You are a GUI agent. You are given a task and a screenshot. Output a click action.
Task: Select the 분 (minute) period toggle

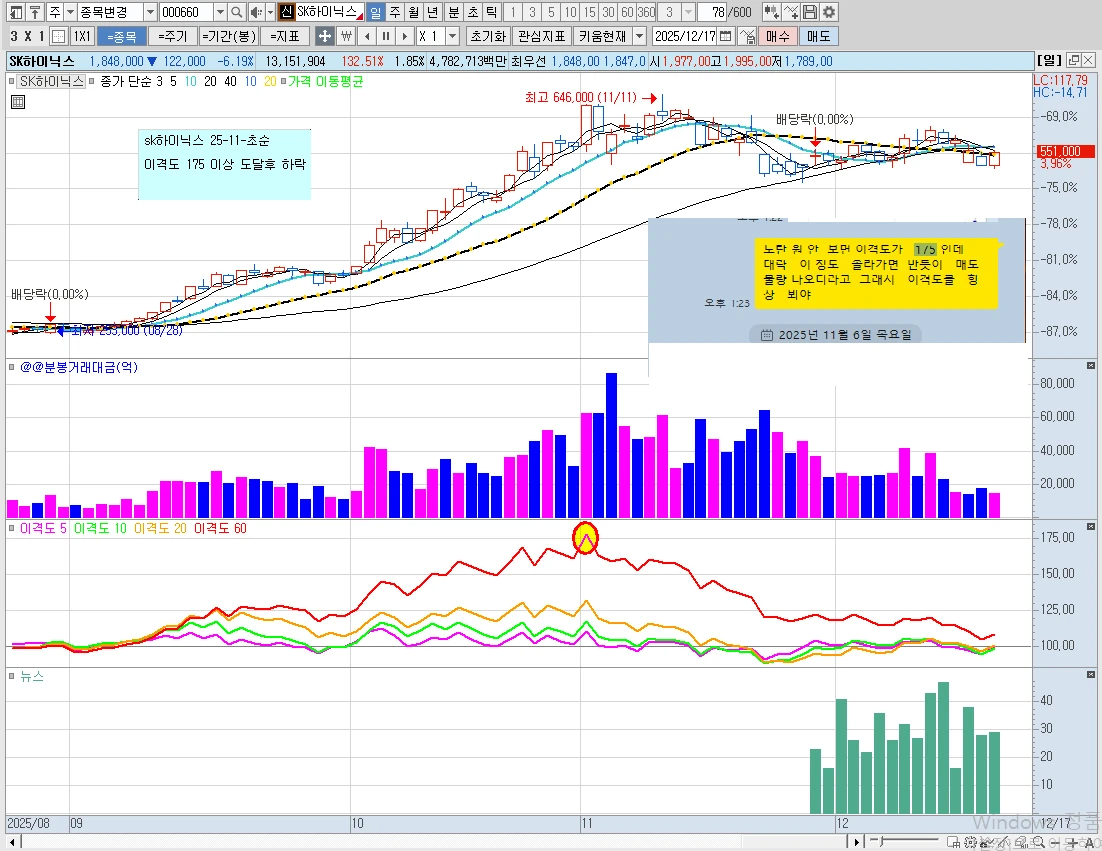click(x=454, y=12)
